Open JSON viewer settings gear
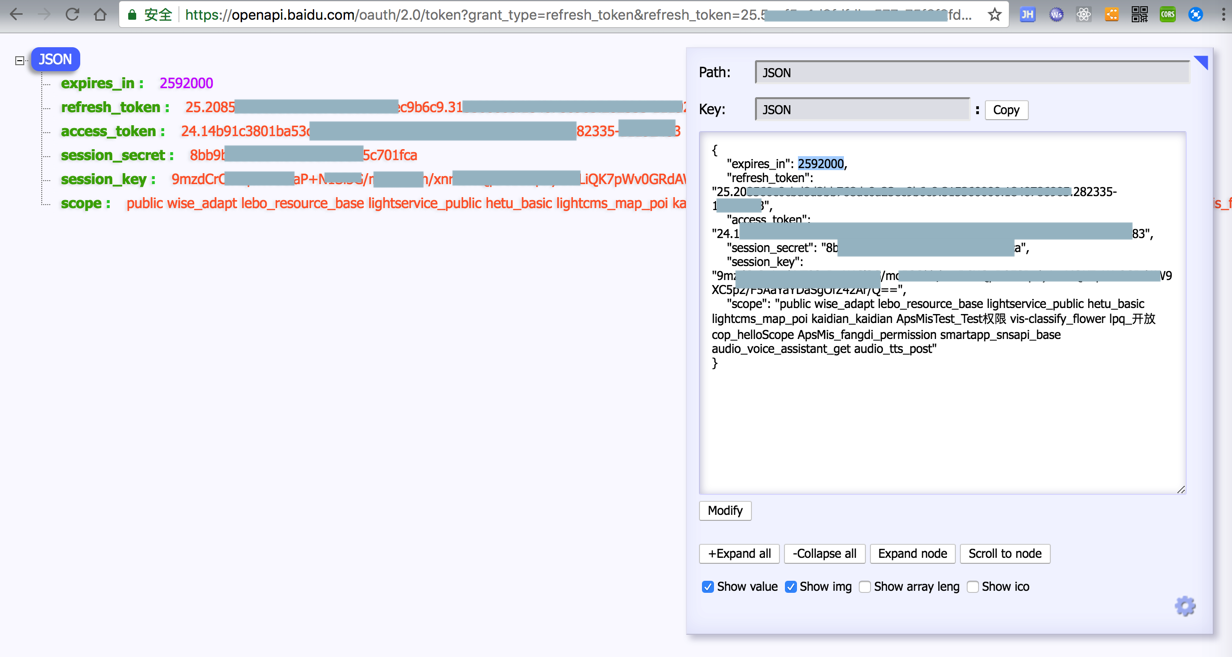Viewport: 1232px width, 657px height. click(x=1185, y=606)
